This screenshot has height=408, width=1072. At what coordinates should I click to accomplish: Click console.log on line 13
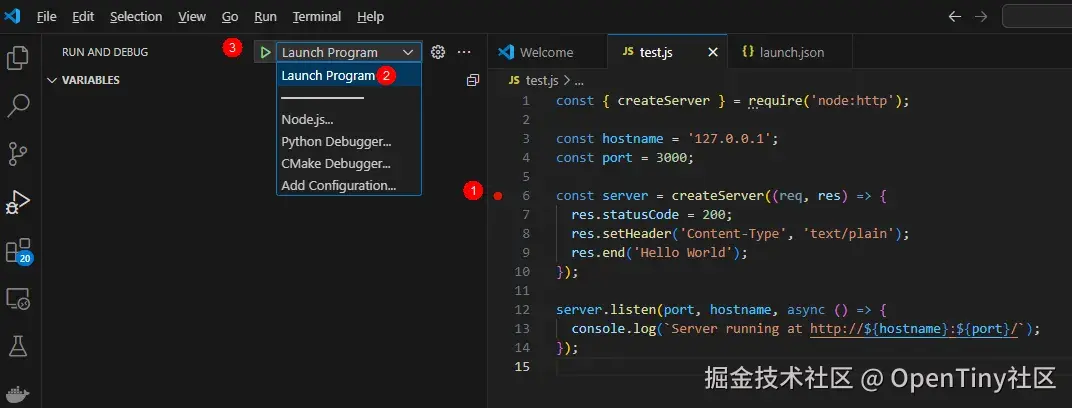[614, 329]
